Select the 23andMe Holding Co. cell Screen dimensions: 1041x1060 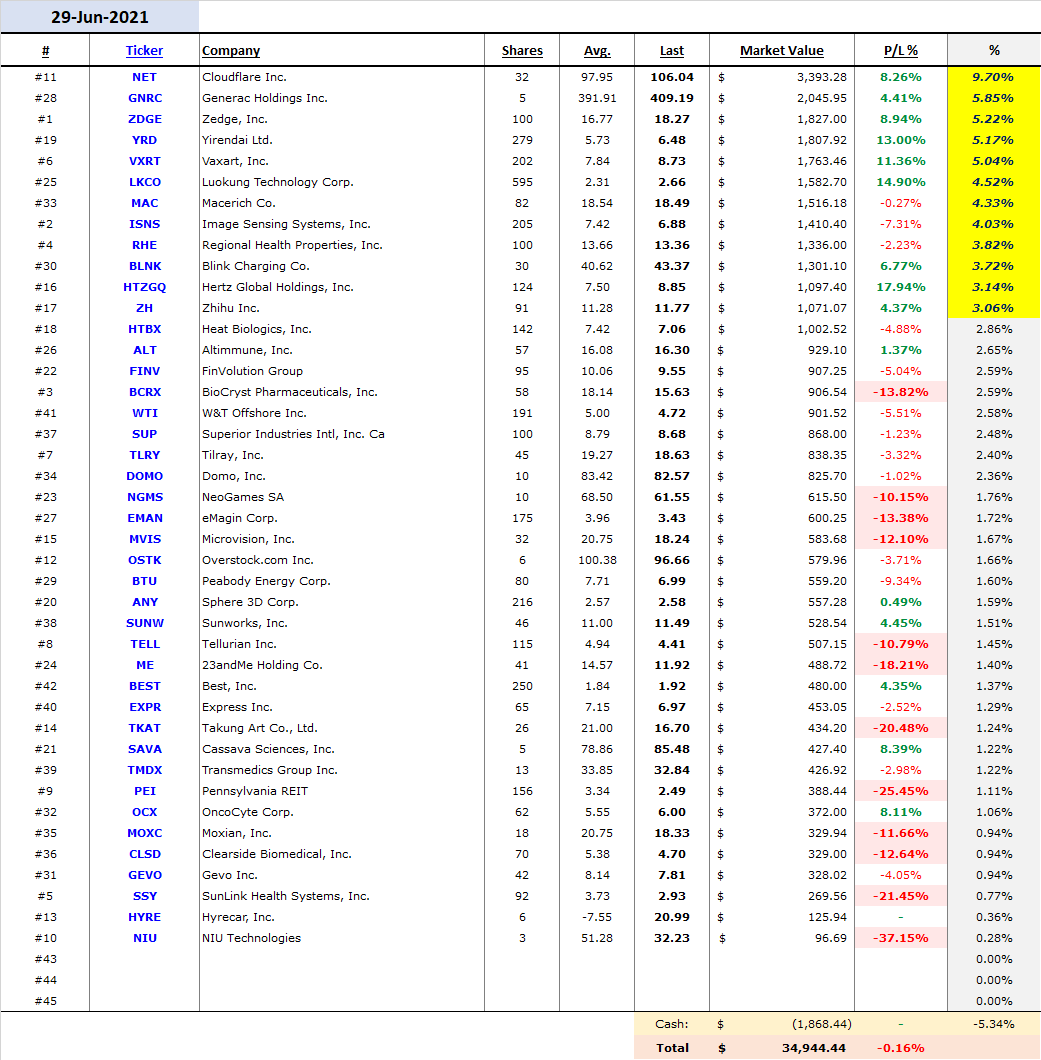pos(342,665)
